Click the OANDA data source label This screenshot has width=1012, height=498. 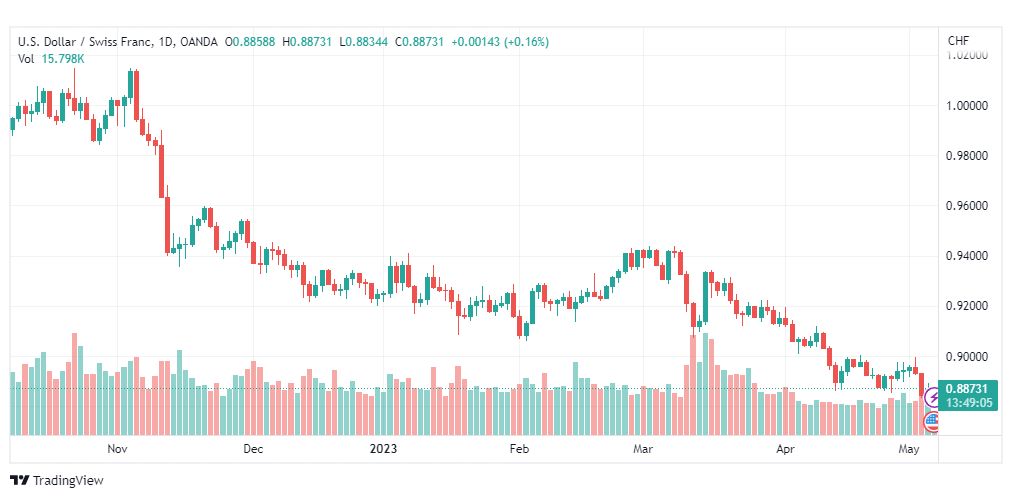(x=197, y=42)
